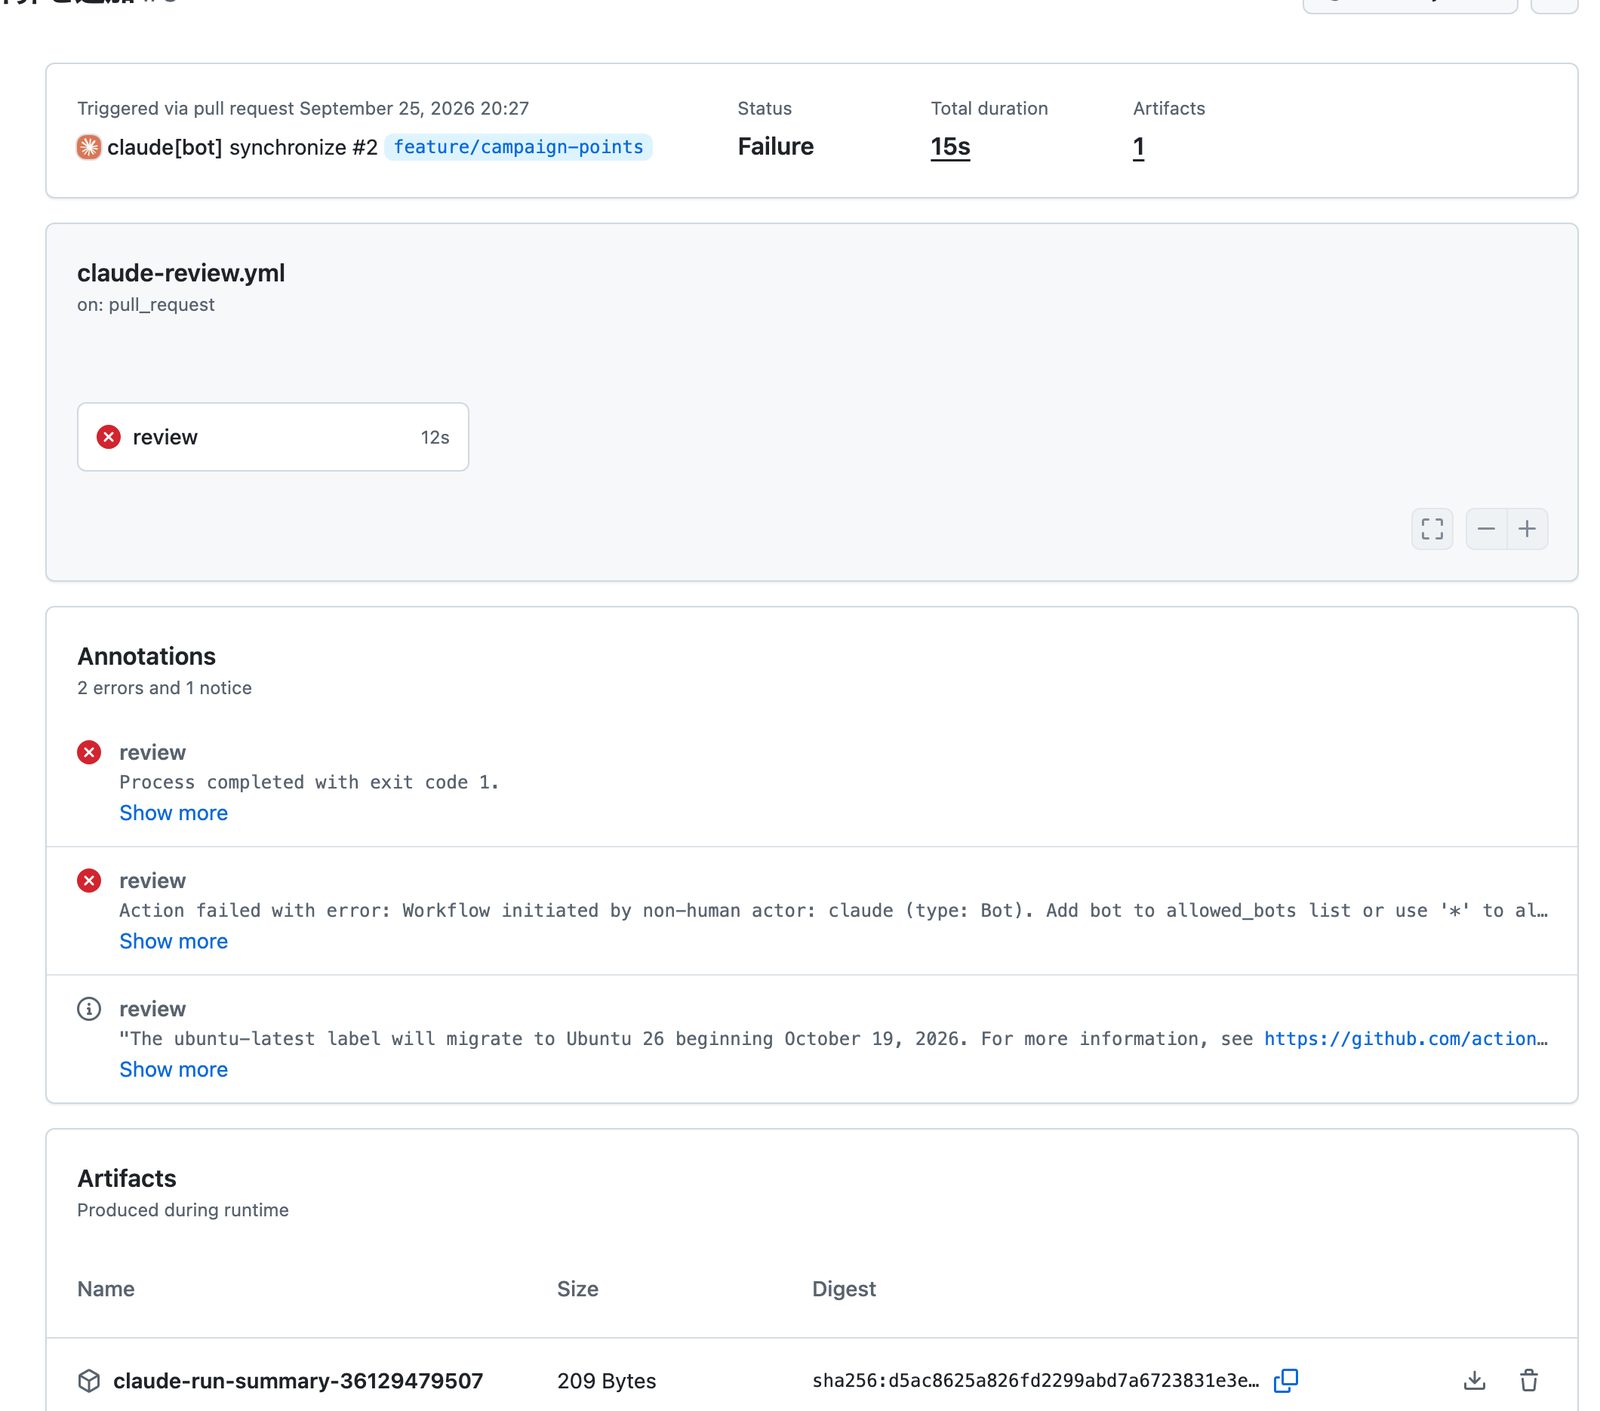1600x1411 pixels.
Task: Download the claude-run-summary artifact
Action: click(1474, 1381)
